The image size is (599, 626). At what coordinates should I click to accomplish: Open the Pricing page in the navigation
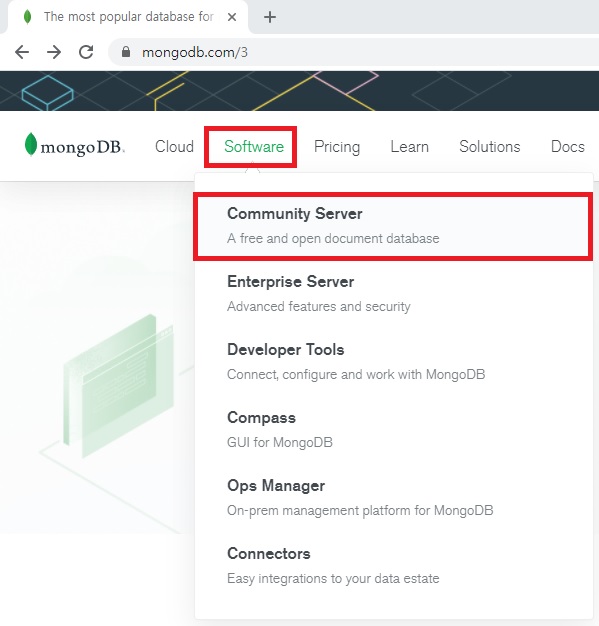click(337, 147)
